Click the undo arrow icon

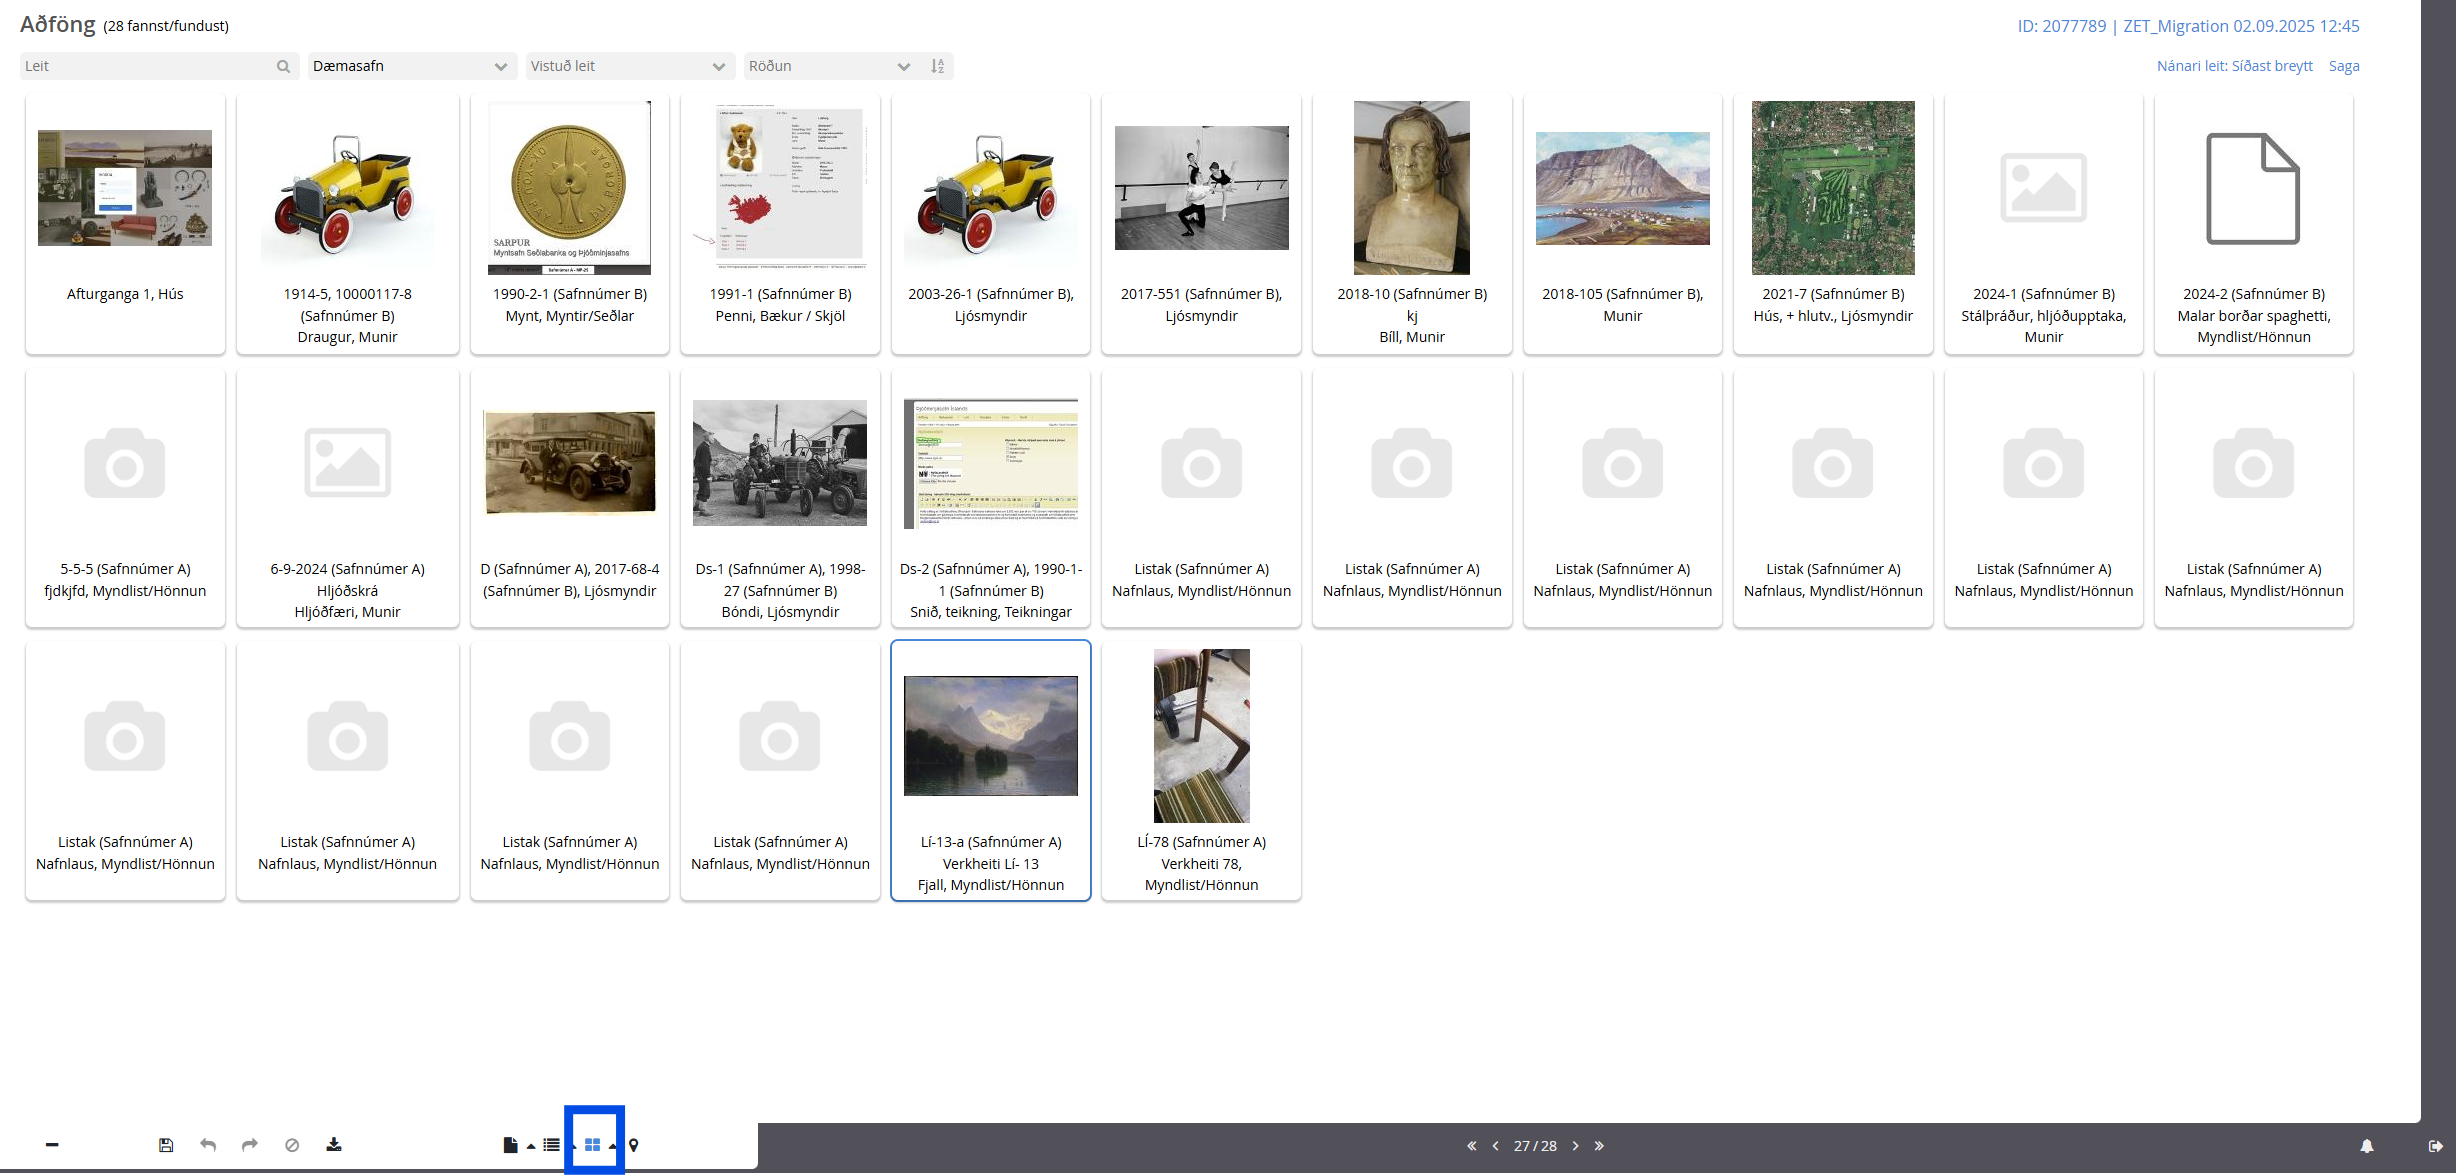(208, 1145)
